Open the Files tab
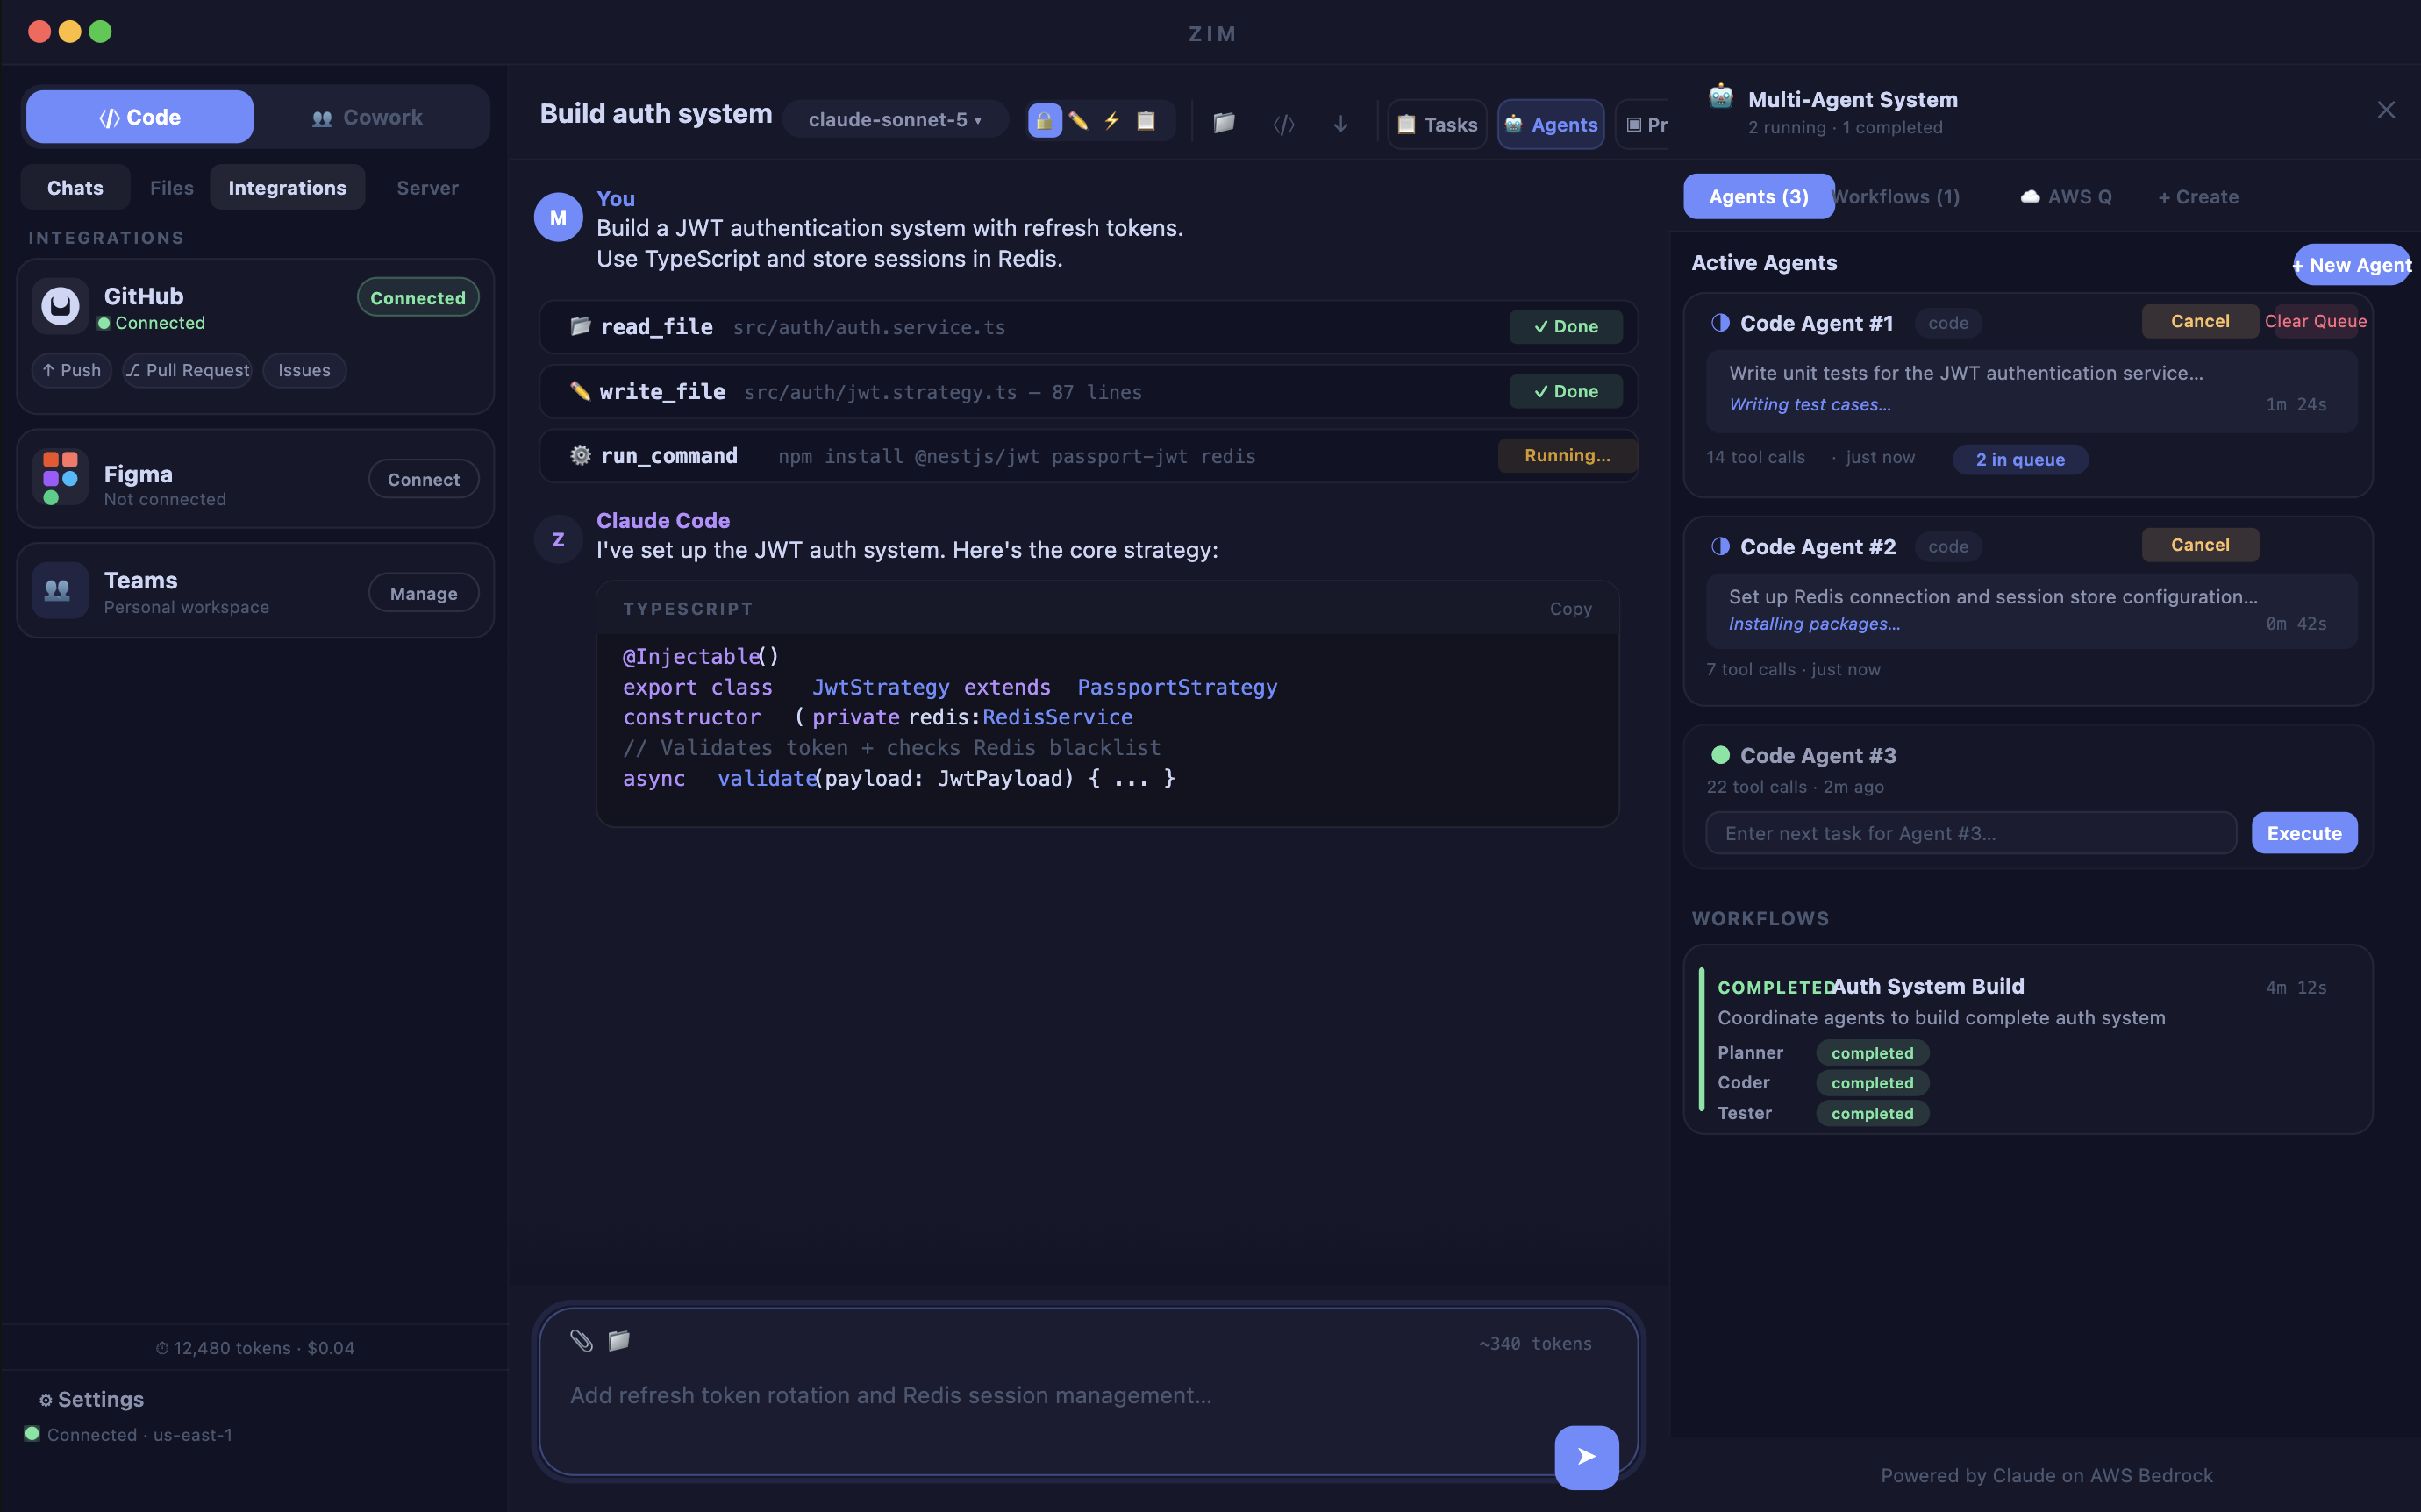 (172, 187)
